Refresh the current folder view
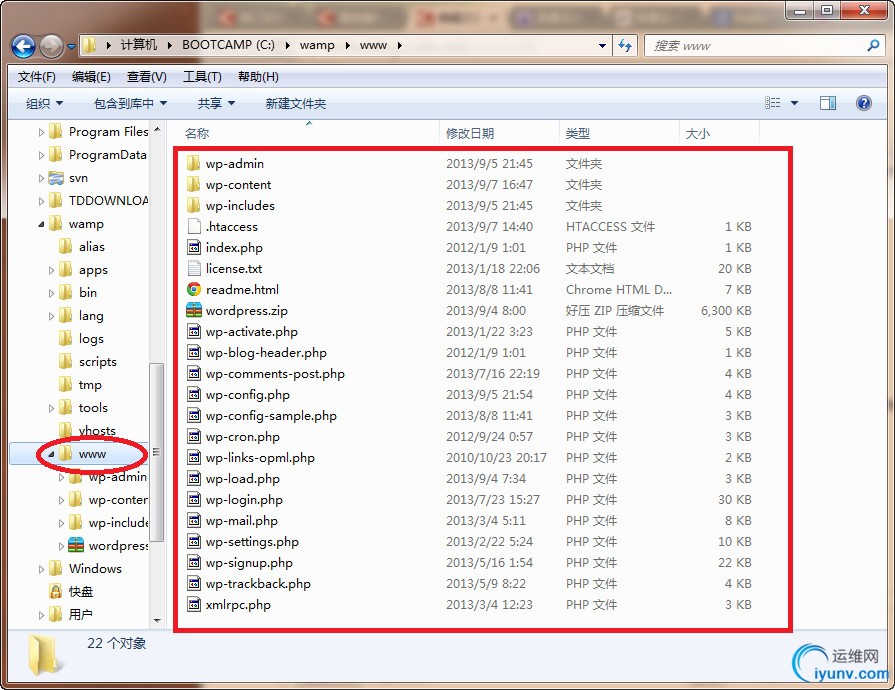The image size is (895, 690). coord(625,46)
